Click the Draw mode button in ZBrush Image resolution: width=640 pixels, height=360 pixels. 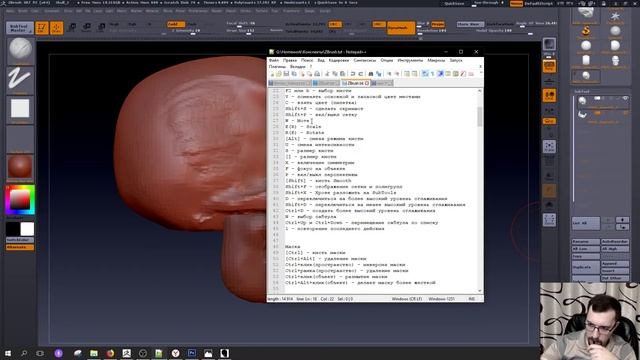pos(57,28)
